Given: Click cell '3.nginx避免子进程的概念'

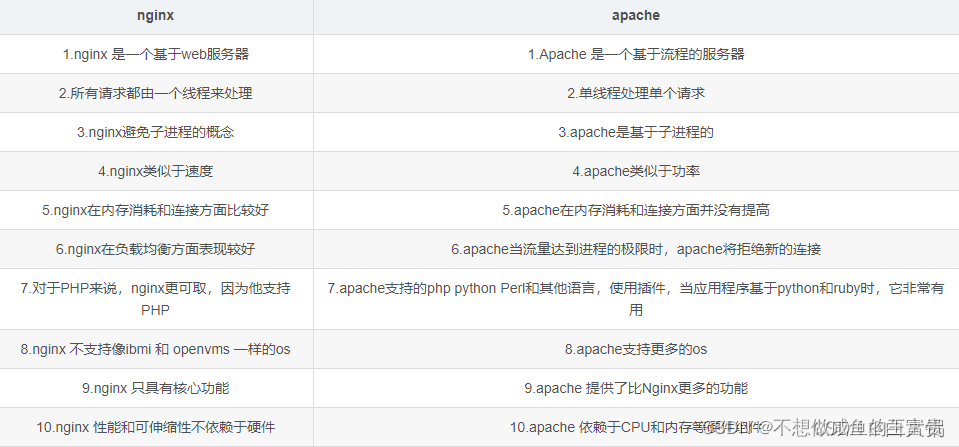Looking at the screenshot, I should coord(156,132).
